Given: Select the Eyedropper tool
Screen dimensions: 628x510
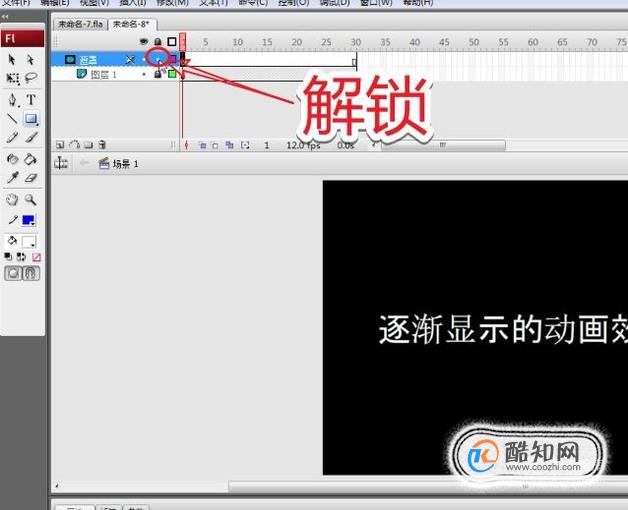Looking at the screenshot, I should click(x=12, y=177).
